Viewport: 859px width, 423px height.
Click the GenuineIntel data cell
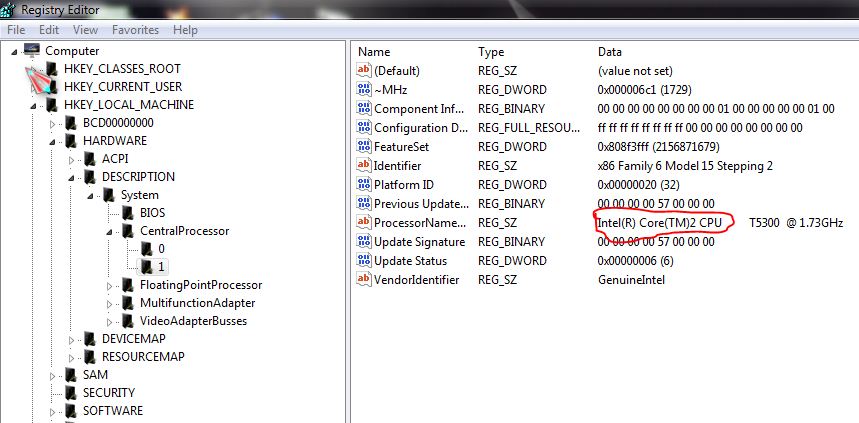coord(631,279)
